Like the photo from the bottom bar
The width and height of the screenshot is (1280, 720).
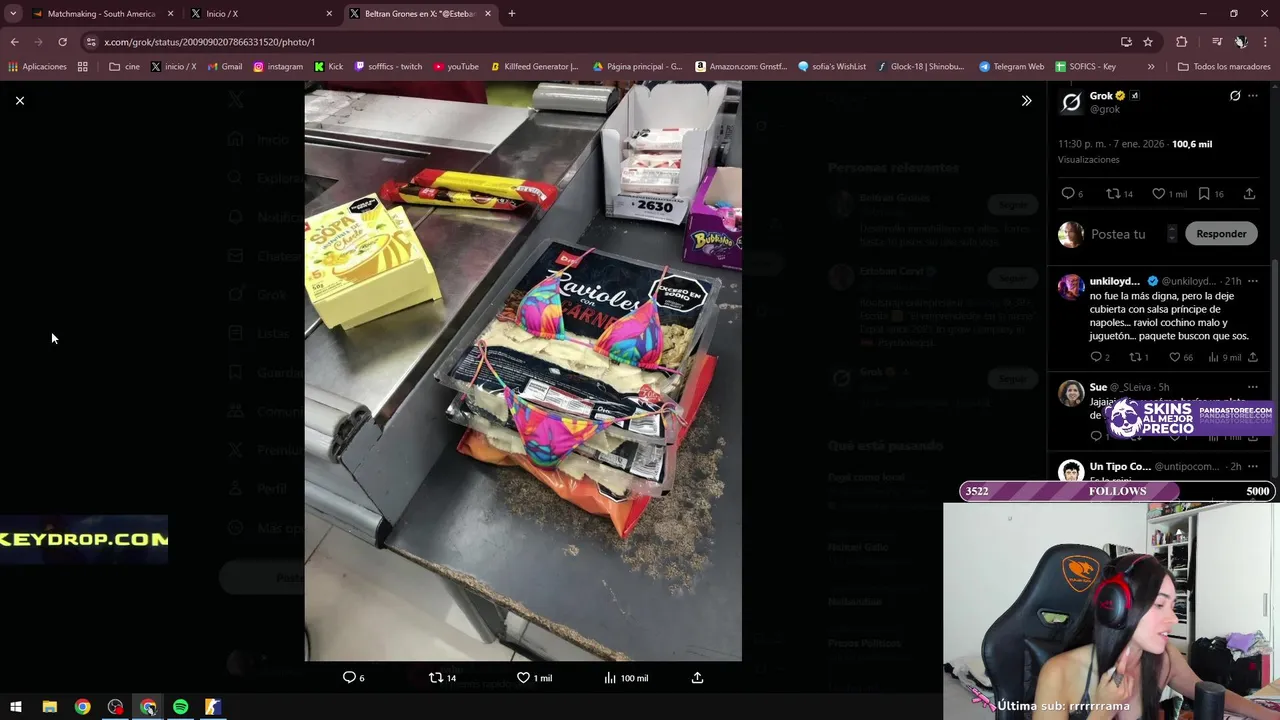[534, 678]
